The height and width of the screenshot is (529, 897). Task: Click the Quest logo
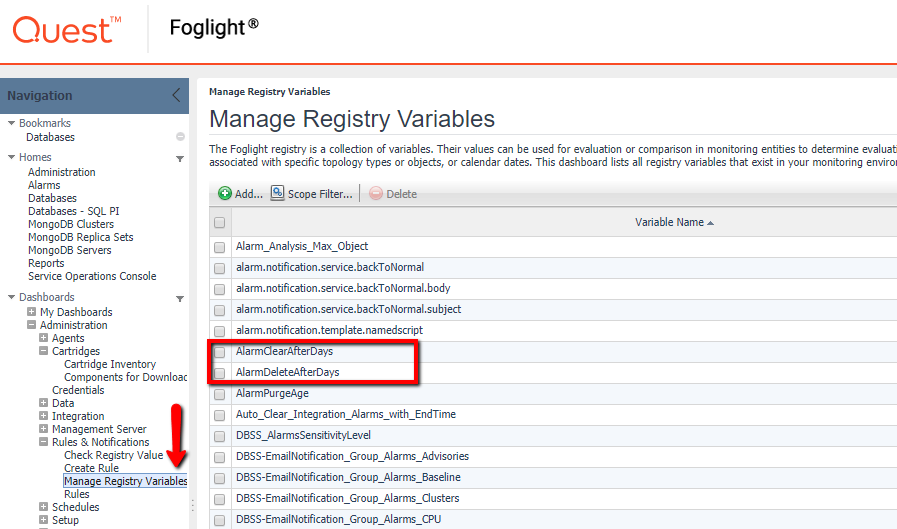coord(67,30)
